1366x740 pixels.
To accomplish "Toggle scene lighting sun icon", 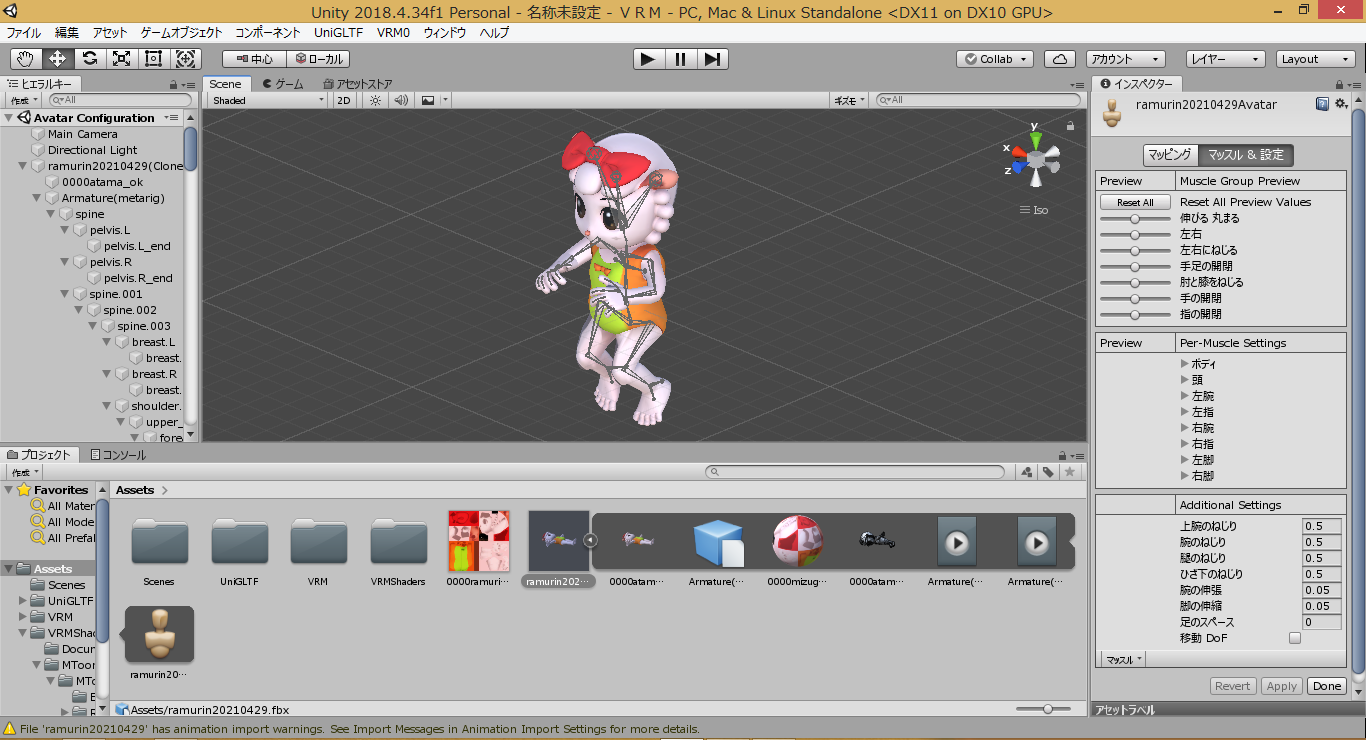I will (375, 100).
